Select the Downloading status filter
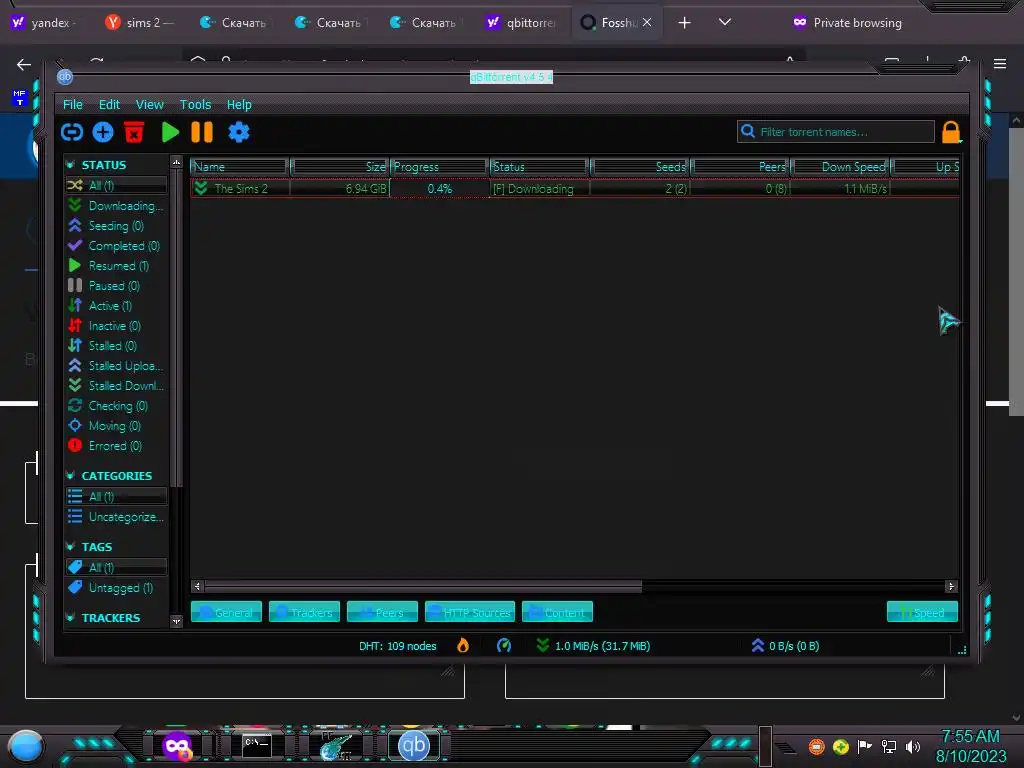 (x=116, y=206)
